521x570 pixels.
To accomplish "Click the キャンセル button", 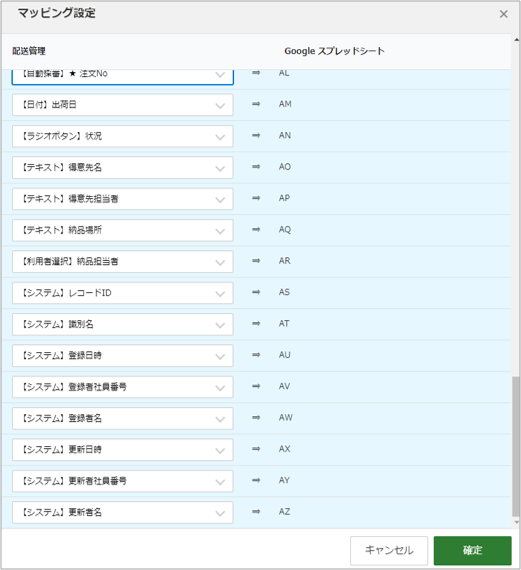I will (x=389, y=550).
